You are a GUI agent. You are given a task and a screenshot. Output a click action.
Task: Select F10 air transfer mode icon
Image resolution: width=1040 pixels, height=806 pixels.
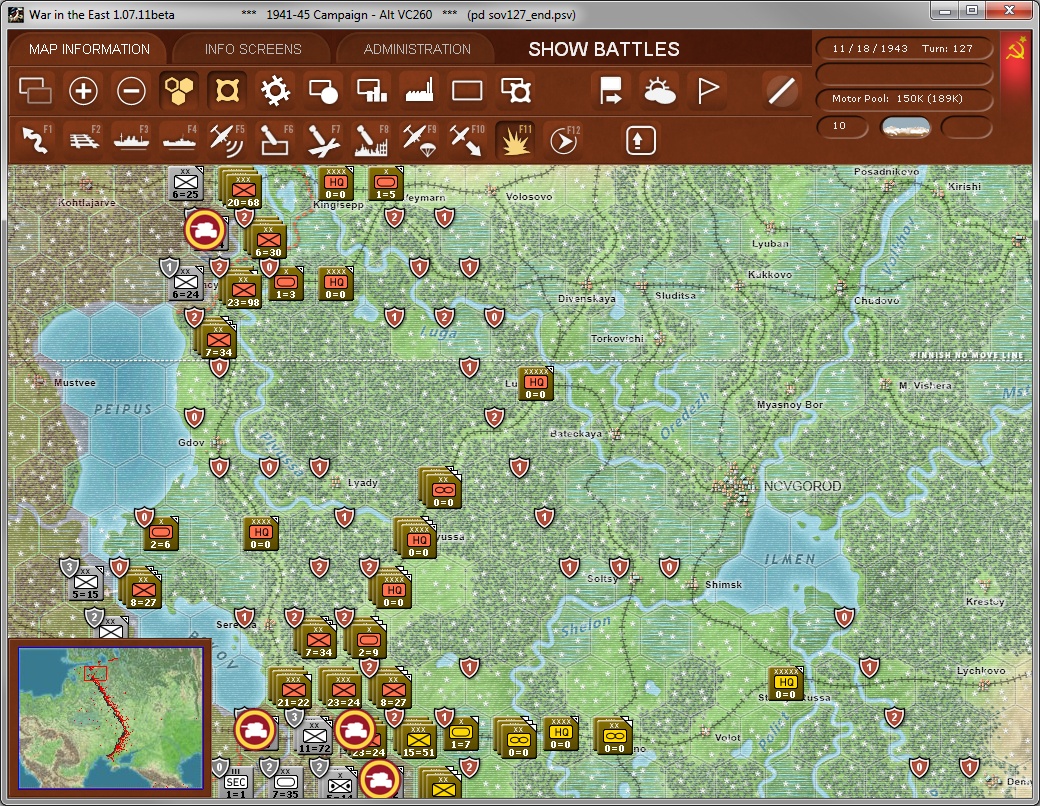coord(467,140)
